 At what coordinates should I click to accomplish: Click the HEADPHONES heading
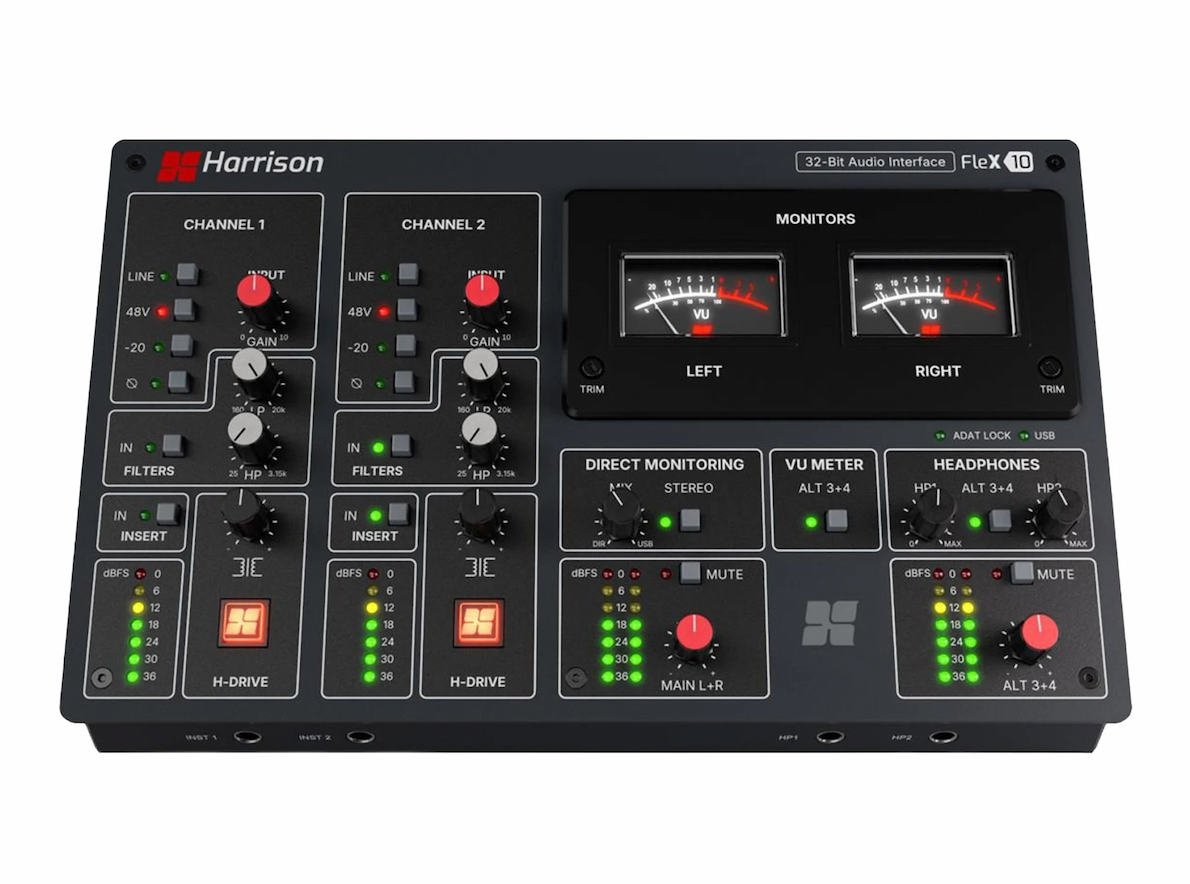point(986,464)
